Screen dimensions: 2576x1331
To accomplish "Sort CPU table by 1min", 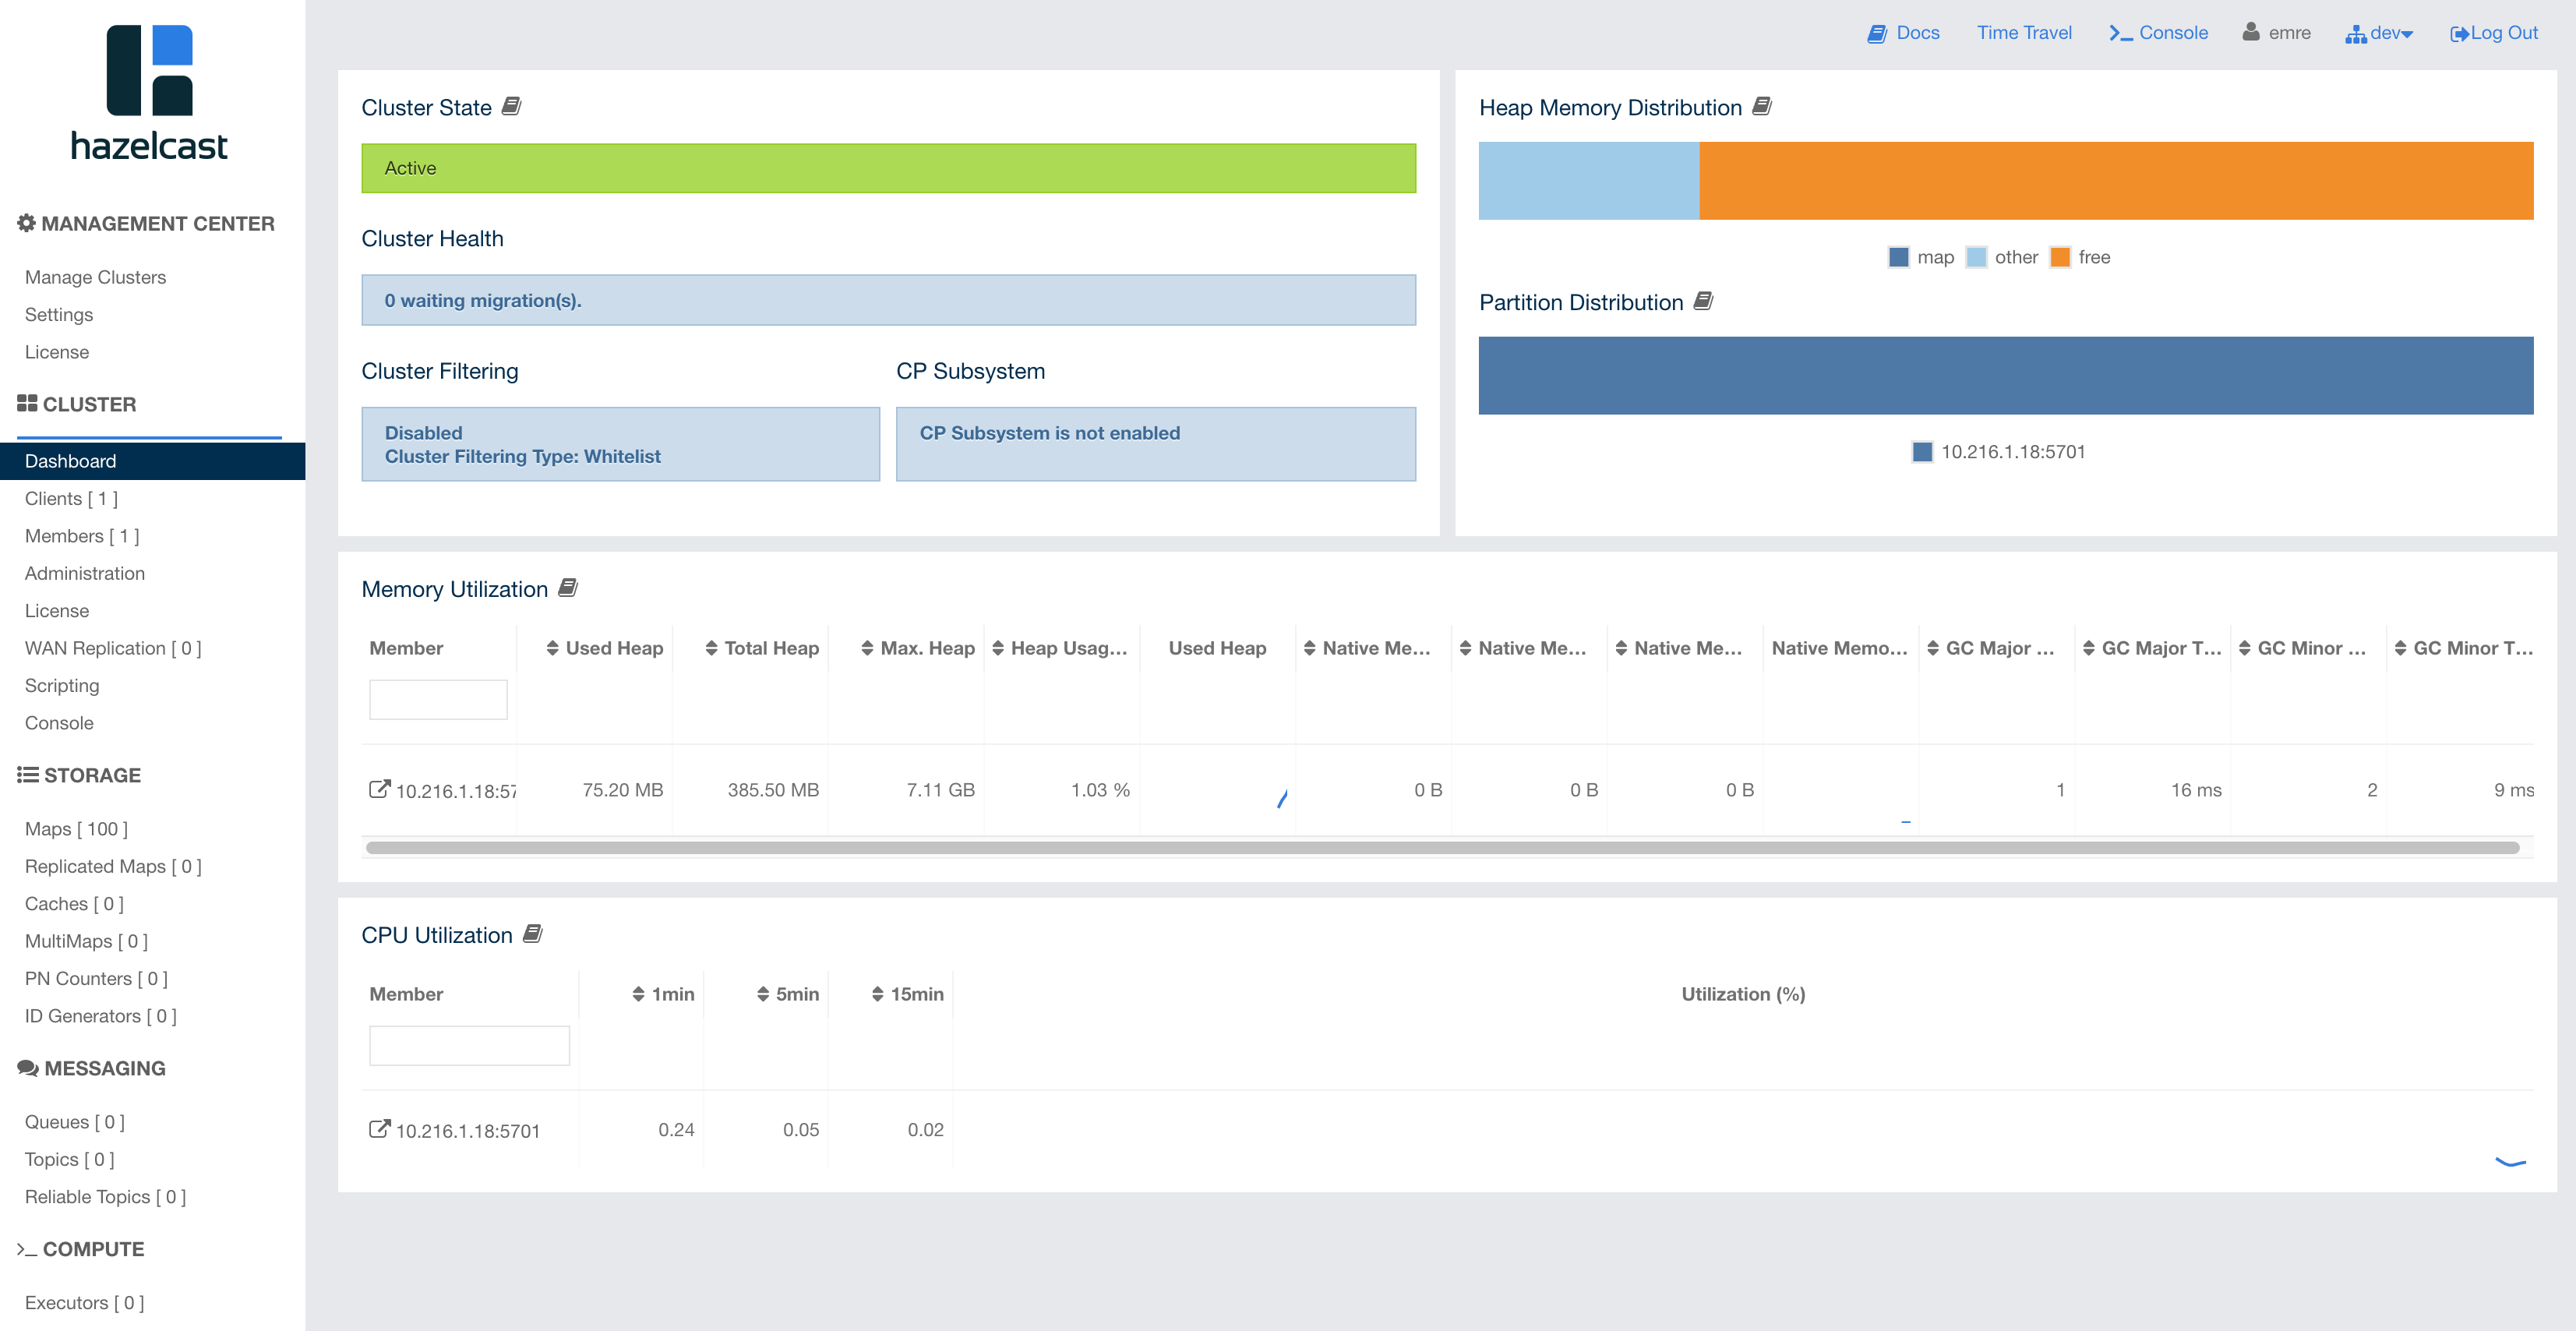I will (x=663, y=994).
